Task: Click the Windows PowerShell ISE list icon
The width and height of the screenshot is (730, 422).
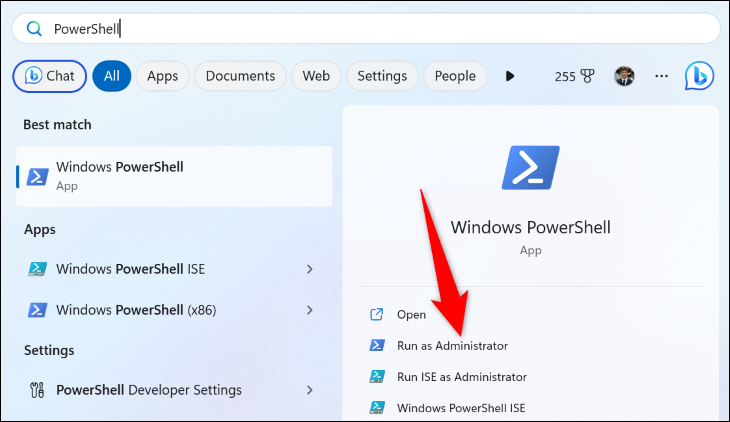Action: click(x=37, y=269)
